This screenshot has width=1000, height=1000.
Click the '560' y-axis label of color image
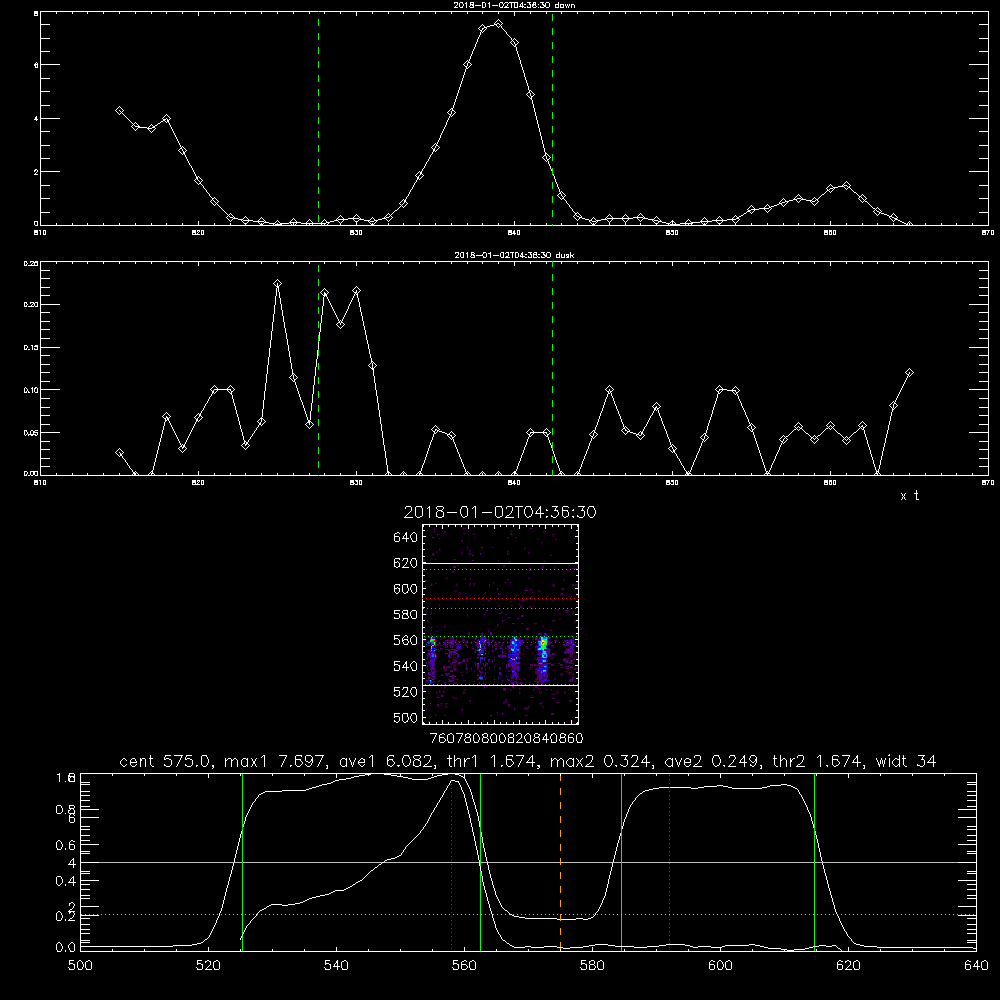coord(406,640)
